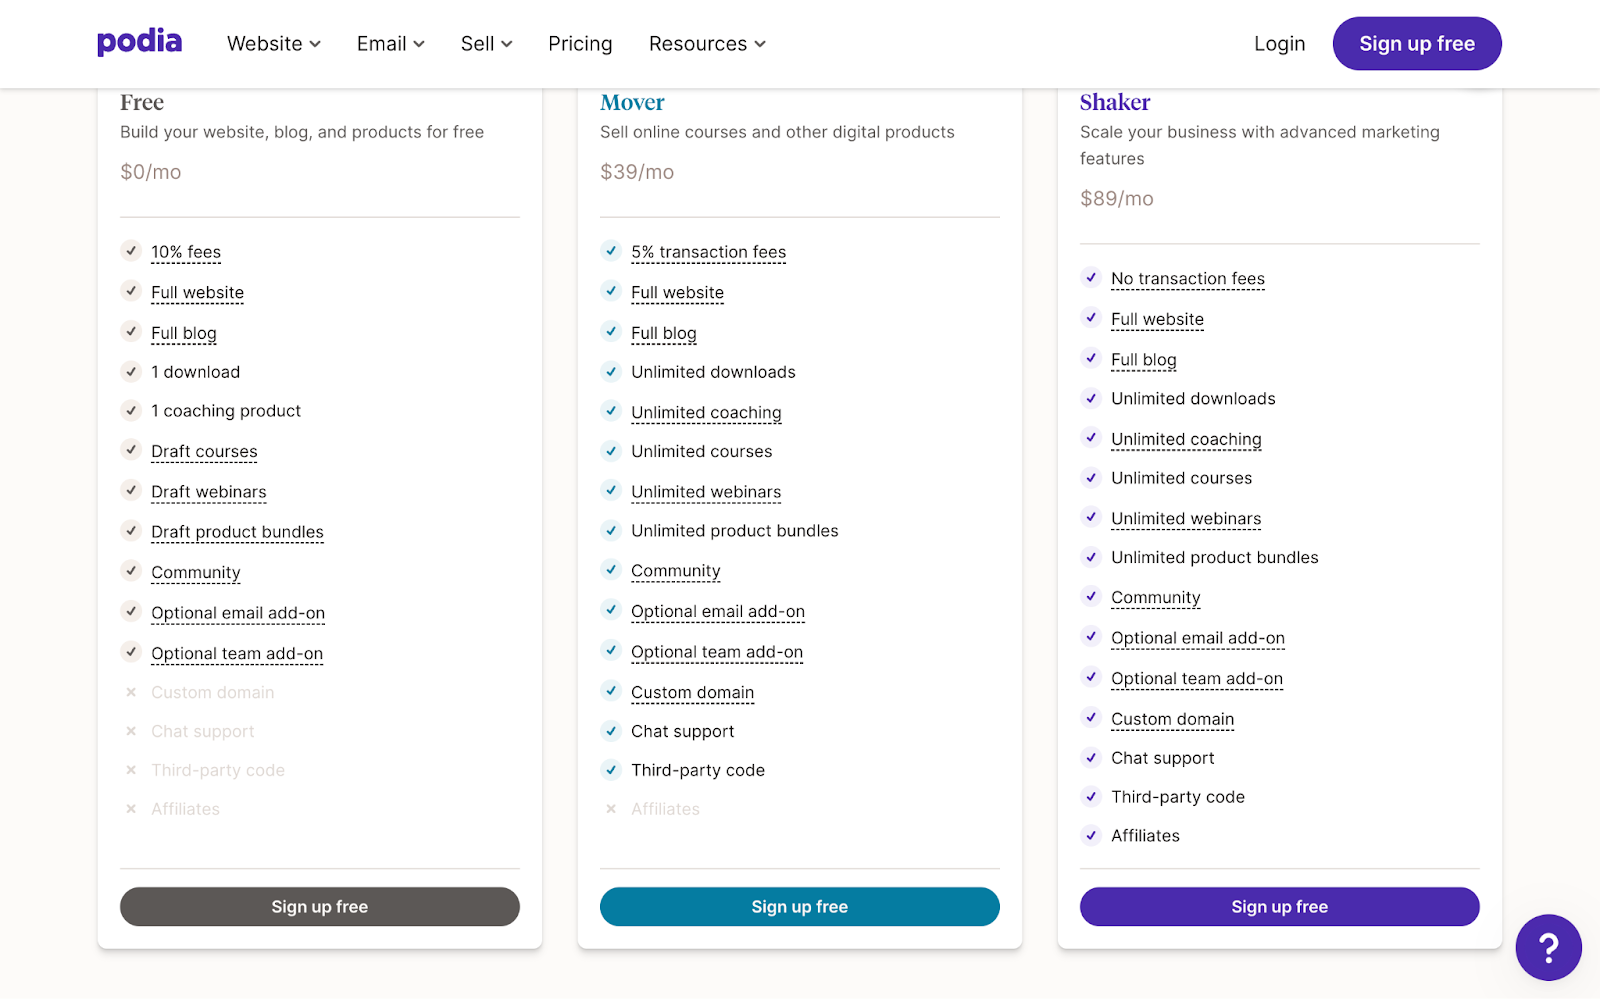1600x999 pixels.
Task: Click the checkmark beside Shaker plan Affiliates
Action: [x=1091, y=835]
